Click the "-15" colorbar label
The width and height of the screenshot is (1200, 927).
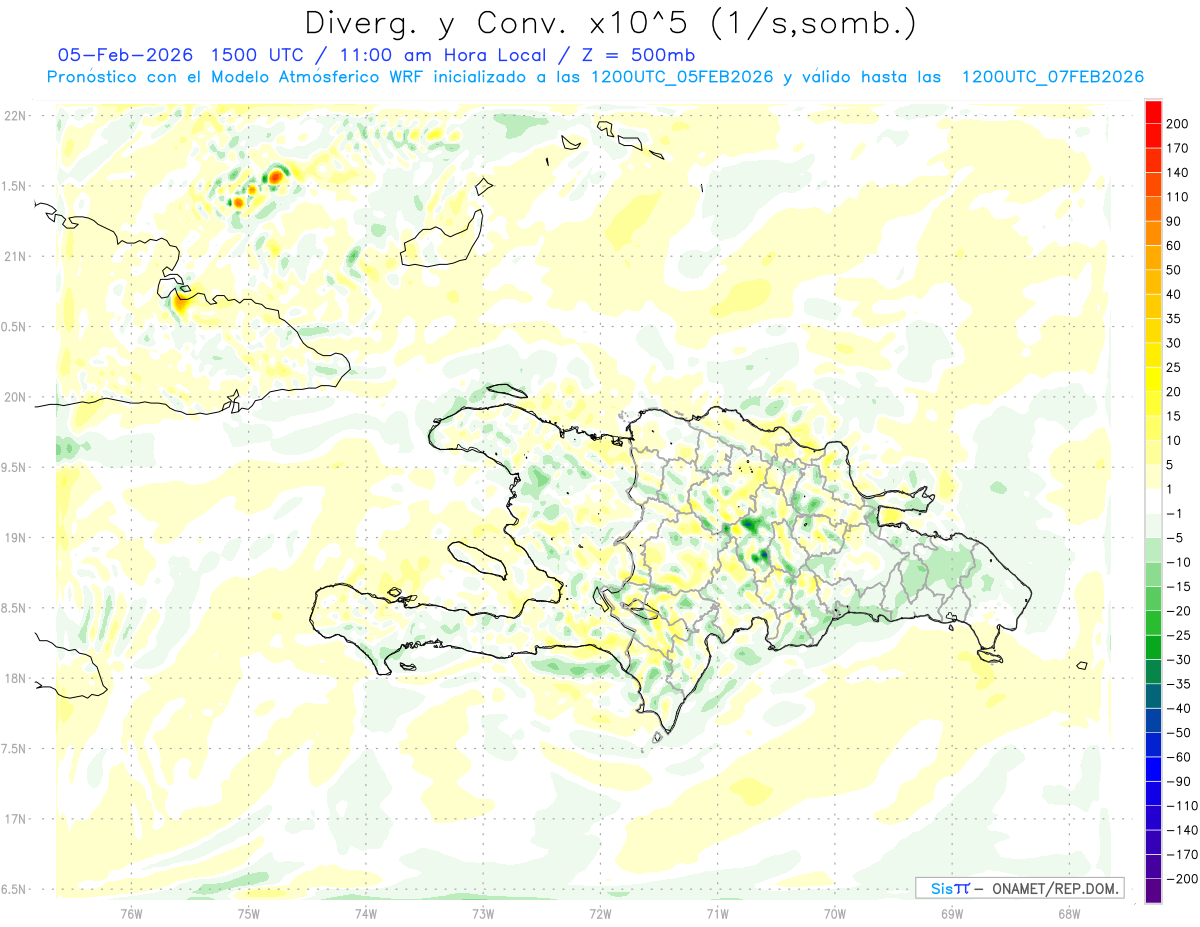click(1178, 586)
